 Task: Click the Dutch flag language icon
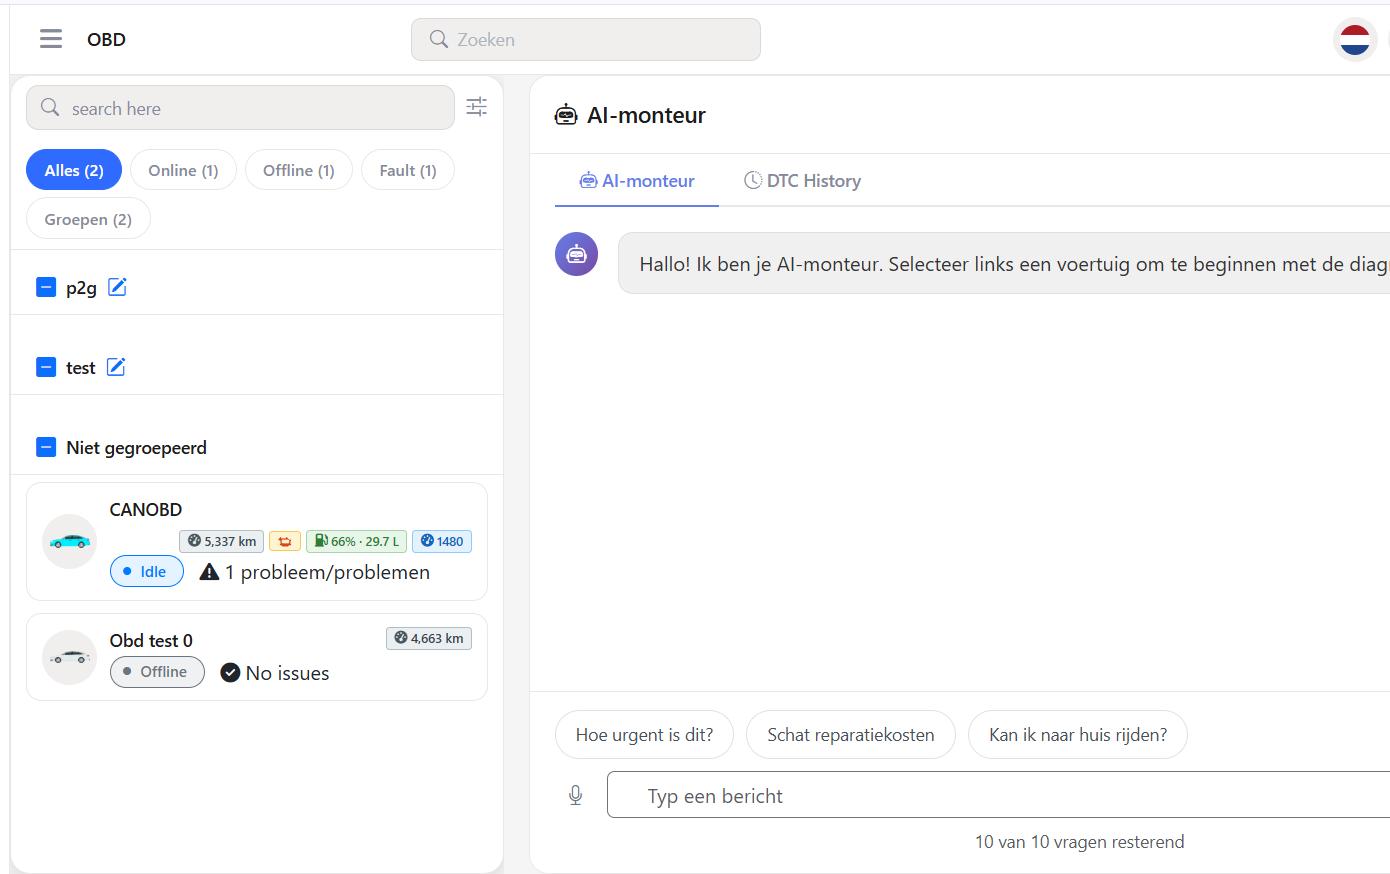click(x=1355, y=40)
